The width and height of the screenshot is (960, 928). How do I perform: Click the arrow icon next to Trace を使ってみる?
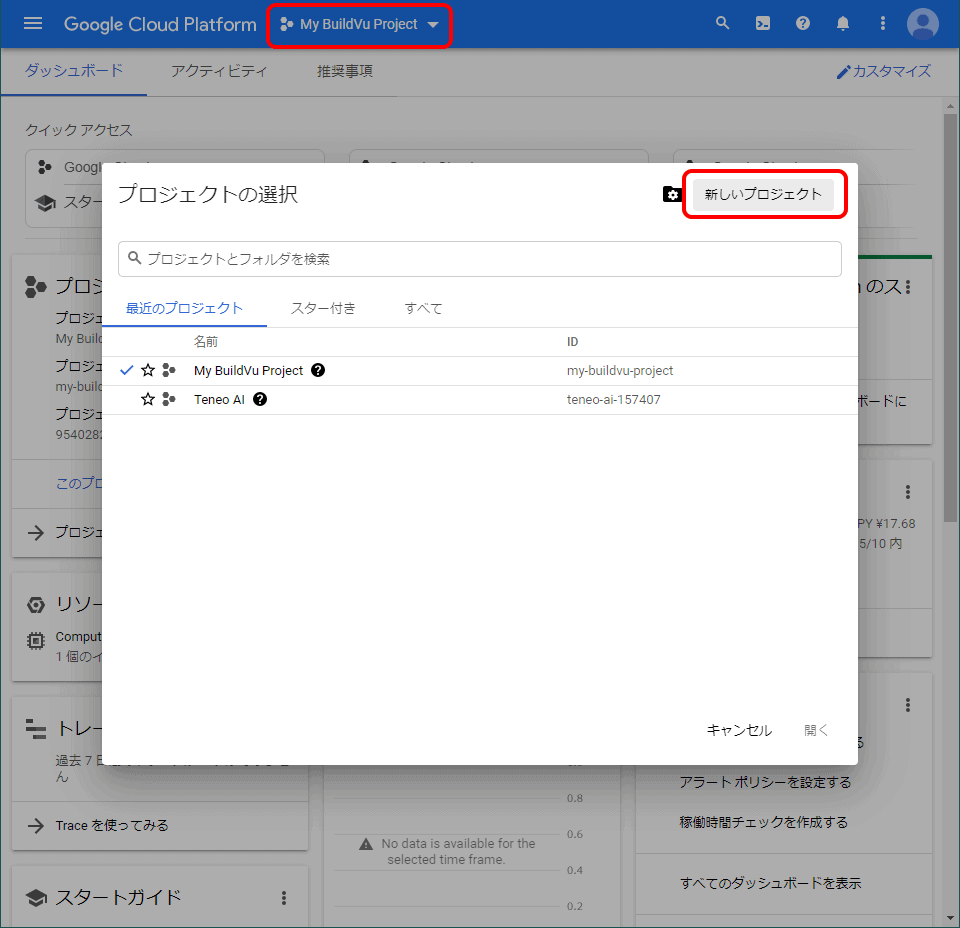click(x=36, y=826)
